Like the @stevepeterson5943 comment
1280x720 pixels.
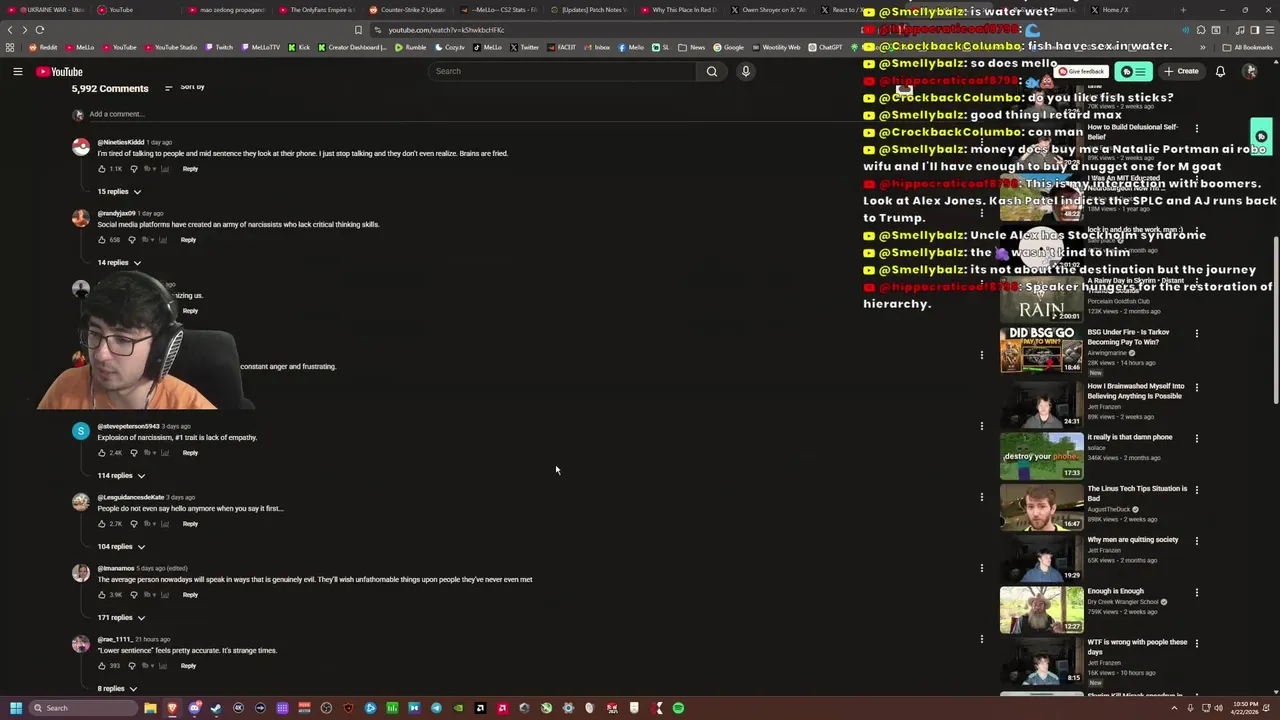[x=101, y=453]
